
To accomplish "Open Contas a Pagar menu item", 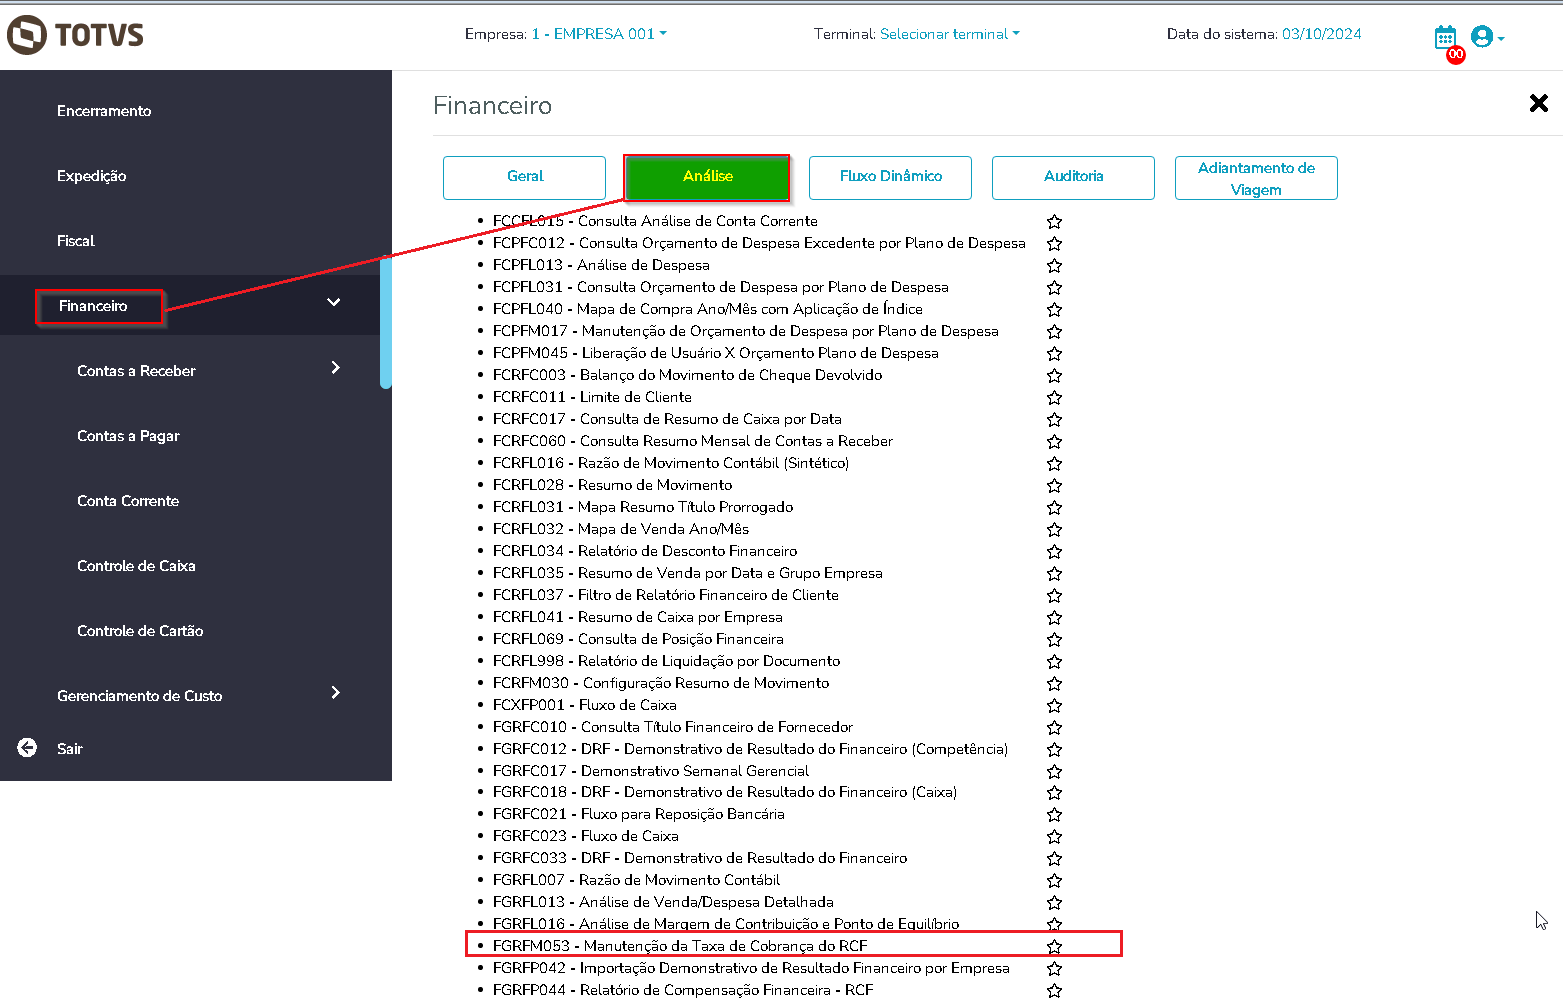I will 128,436.
